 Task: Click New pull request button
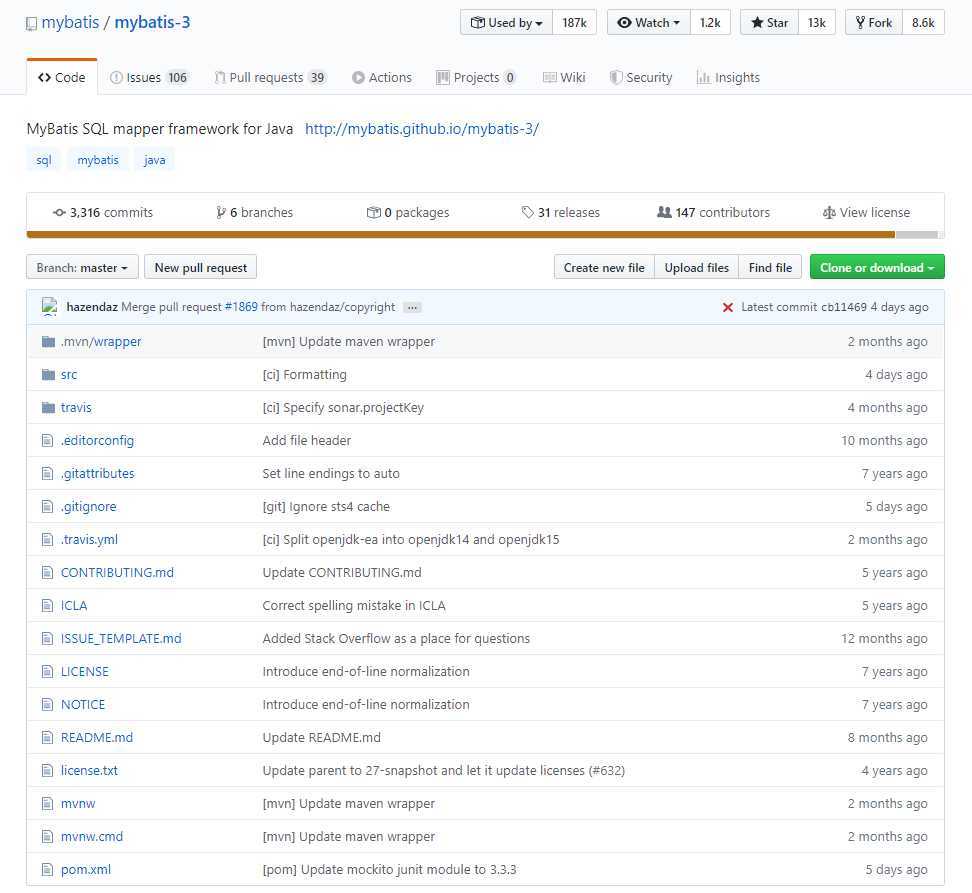point(201,268)
